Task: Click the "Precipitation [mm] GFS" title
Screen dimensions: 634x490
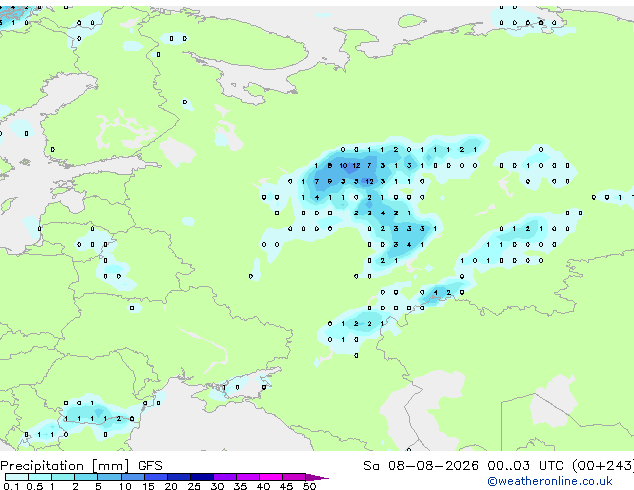Action: [x=81, y=466]
